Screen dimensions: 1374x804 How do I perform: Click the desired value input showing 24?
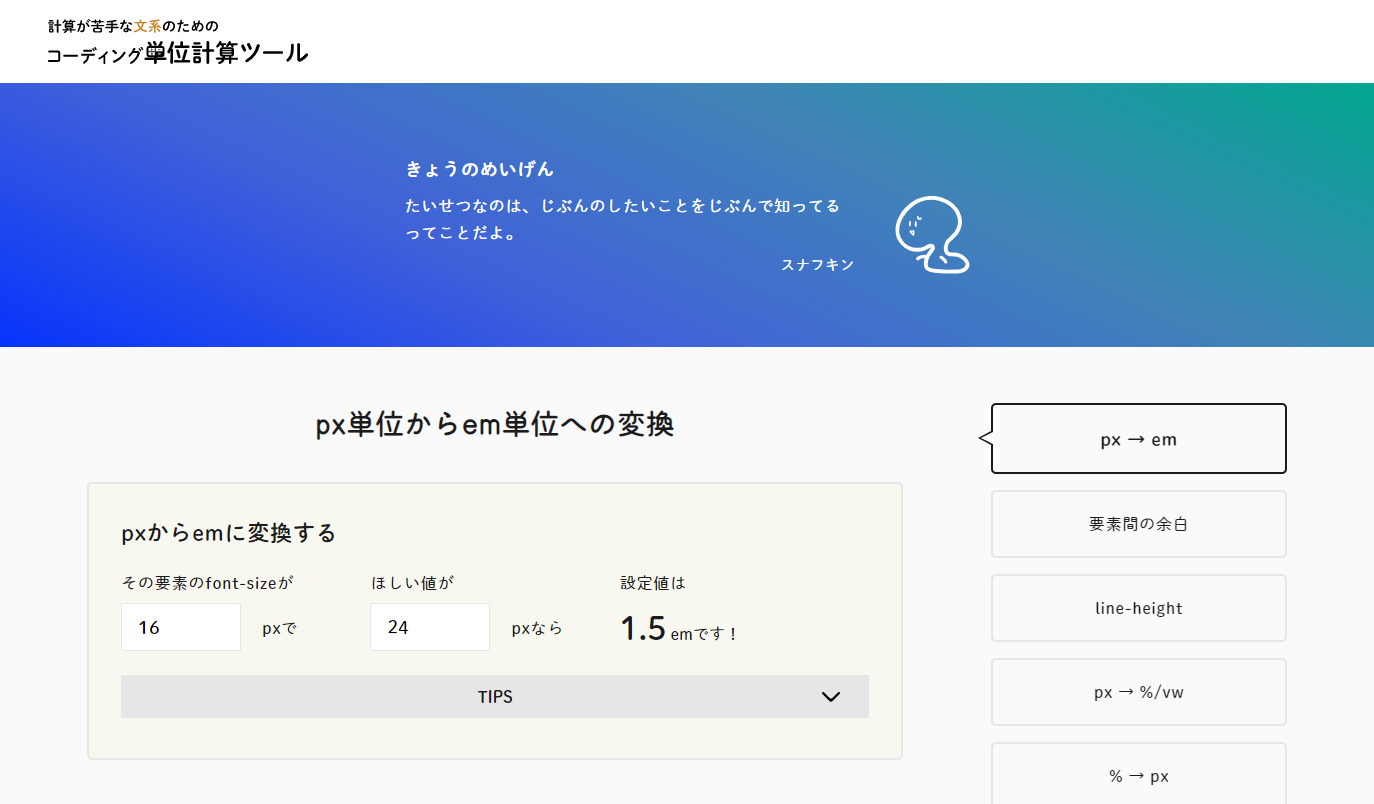tap(430, 628)
